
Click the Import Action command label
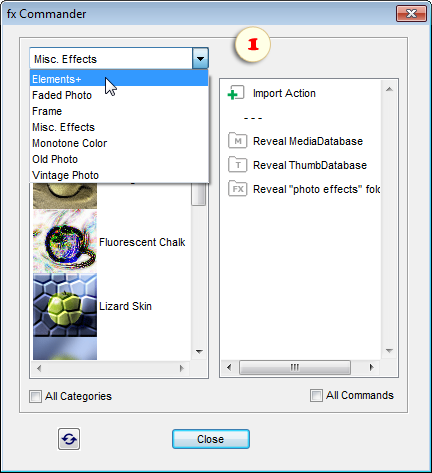(284, 93)
